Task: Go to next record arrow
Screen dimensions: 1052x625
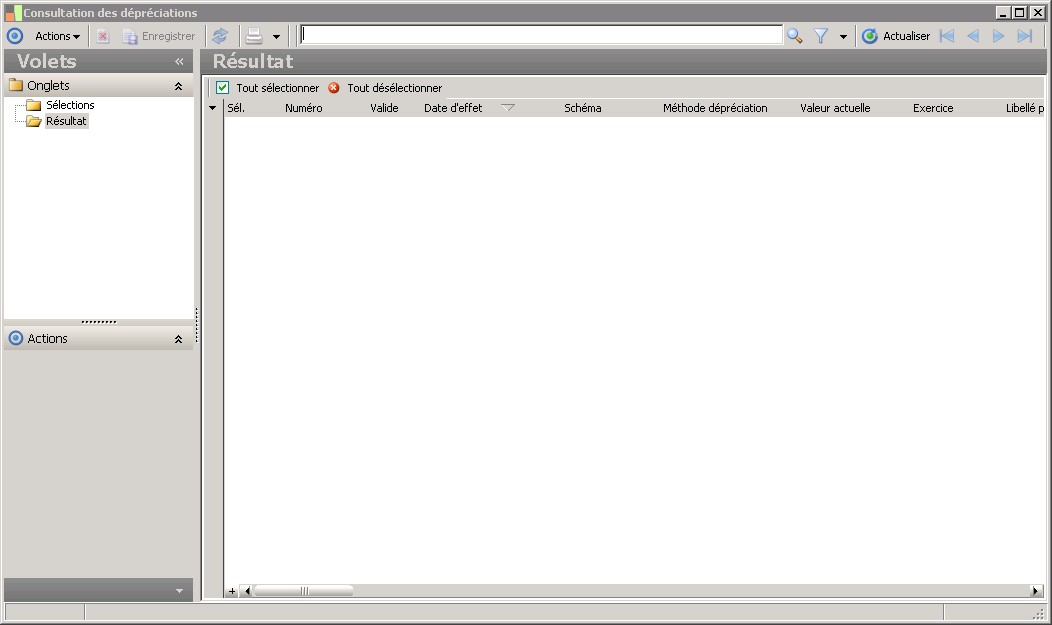Action: pyautogui.click(x=998, y=36)
